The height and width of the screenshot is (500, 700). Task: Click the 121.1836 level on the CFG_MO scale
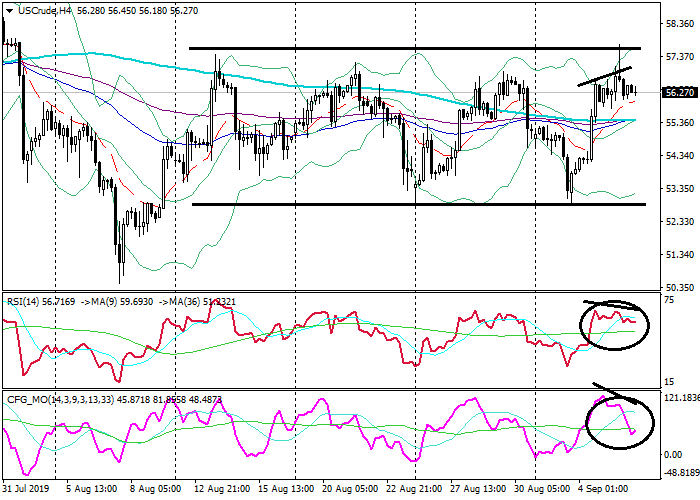pyautogui.click(x=679, y=398)
